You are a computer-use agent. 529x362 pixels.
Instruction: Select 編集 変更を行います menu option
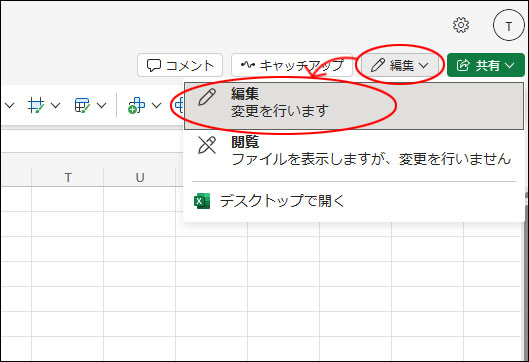click(354, 106)
